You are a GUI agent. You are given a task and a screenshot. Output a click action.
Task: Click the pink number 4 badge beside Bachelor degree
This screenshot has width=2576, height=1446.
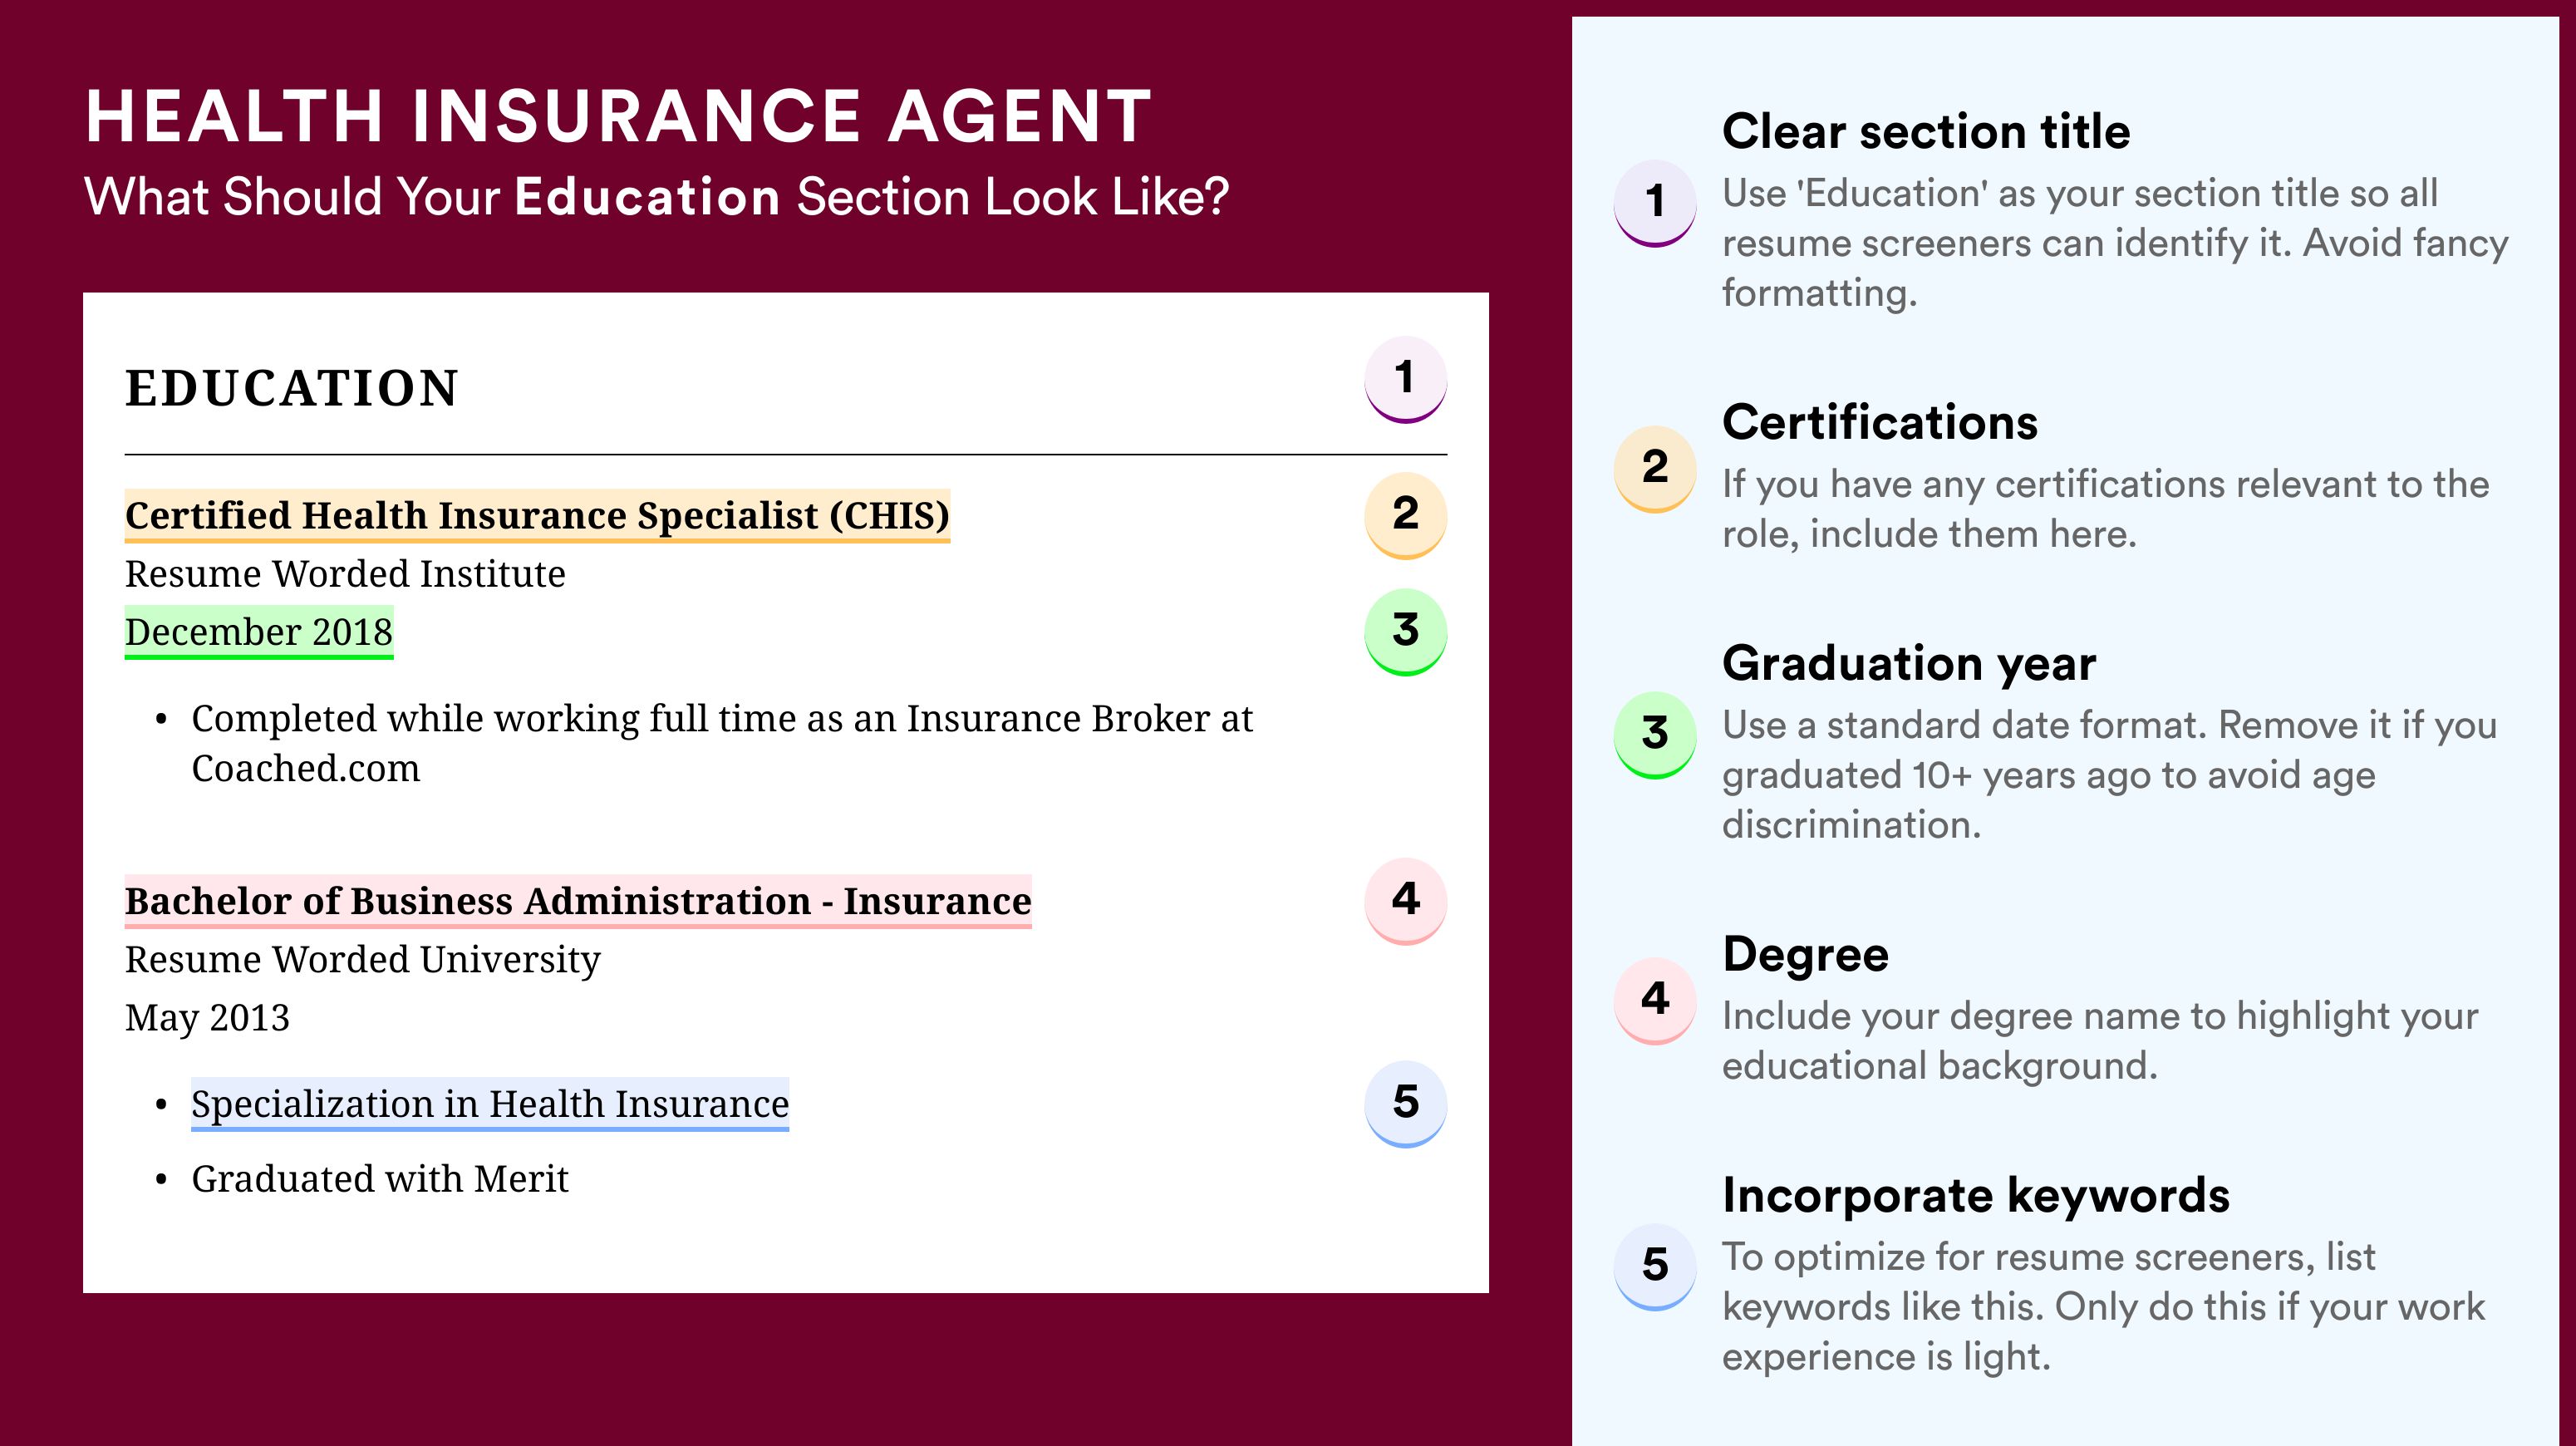tap(1405, 900)
